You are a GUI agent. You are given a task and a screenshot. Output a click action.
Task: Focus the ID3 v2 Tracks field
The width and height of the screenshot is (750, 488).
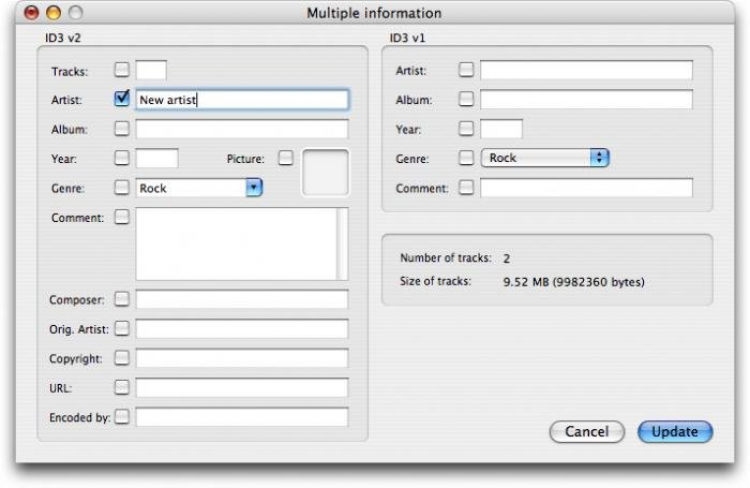point(151,70)
